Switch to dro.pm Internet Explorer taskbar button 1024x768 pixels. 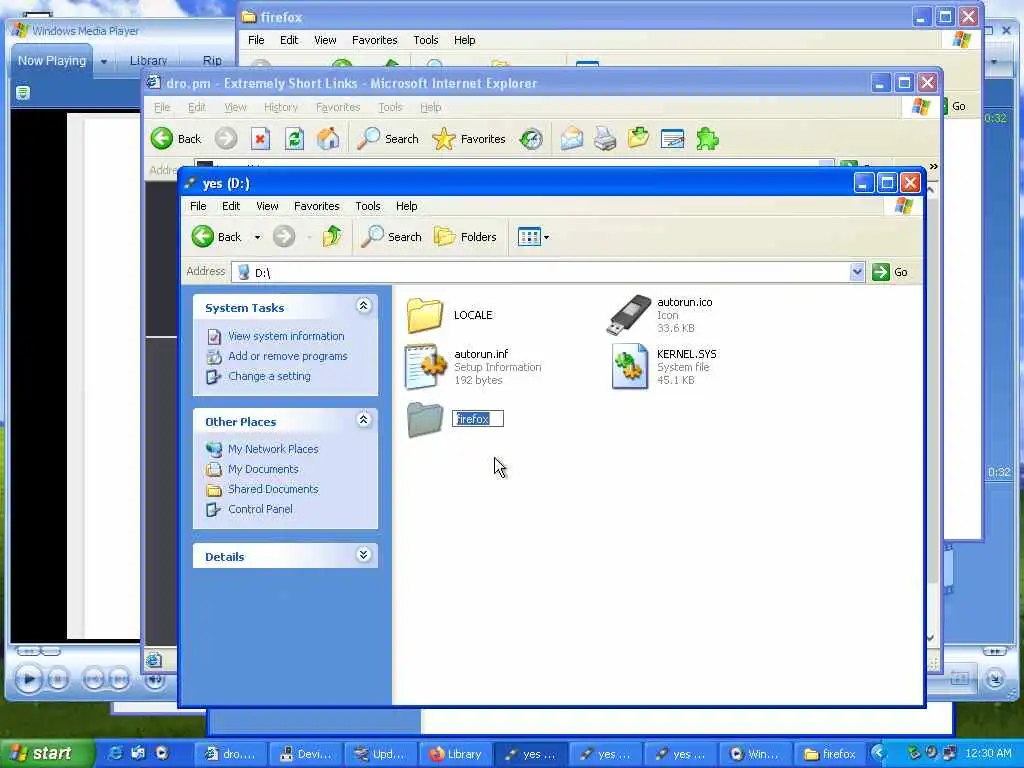[x=231, y=754]
